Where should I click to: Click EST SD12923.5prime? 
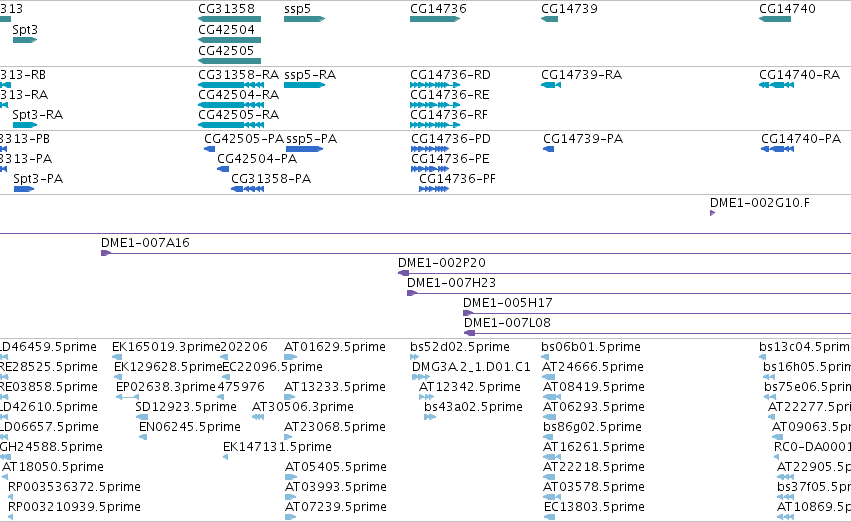[186, 408]
